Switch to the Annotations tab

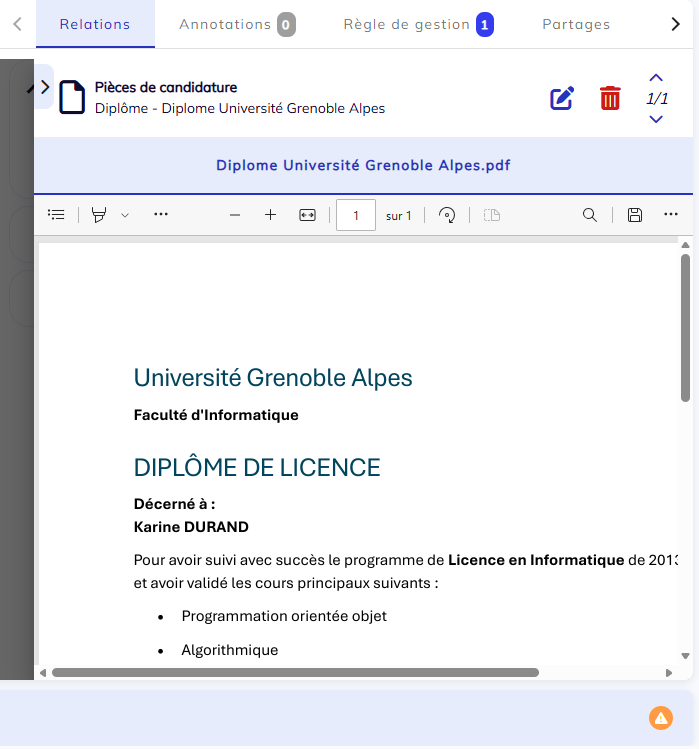pos(236,24)
